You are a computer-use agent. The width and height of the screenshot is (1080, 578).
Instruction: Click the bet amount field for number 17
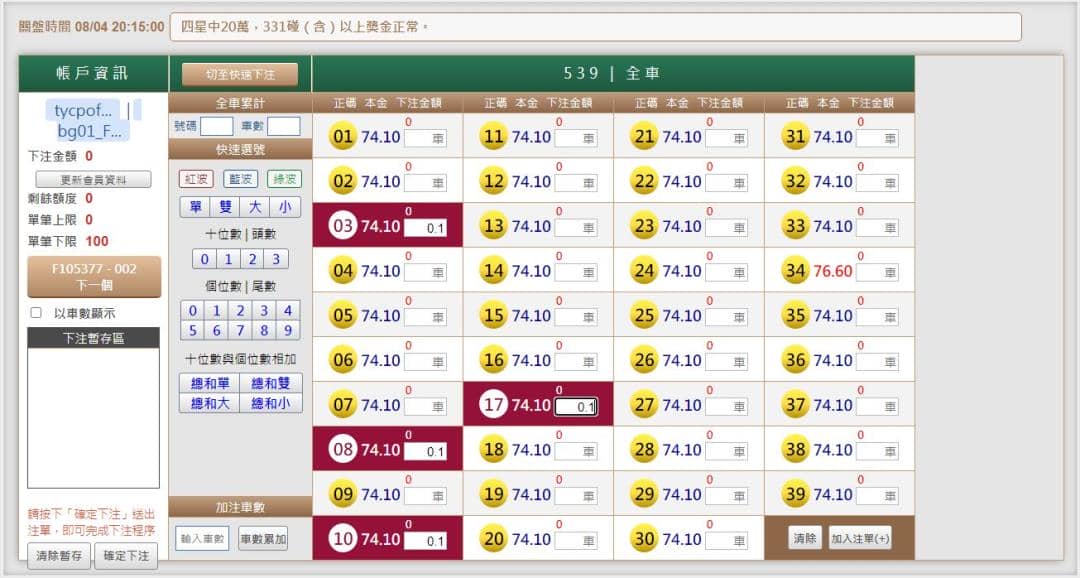click(575, 406)
